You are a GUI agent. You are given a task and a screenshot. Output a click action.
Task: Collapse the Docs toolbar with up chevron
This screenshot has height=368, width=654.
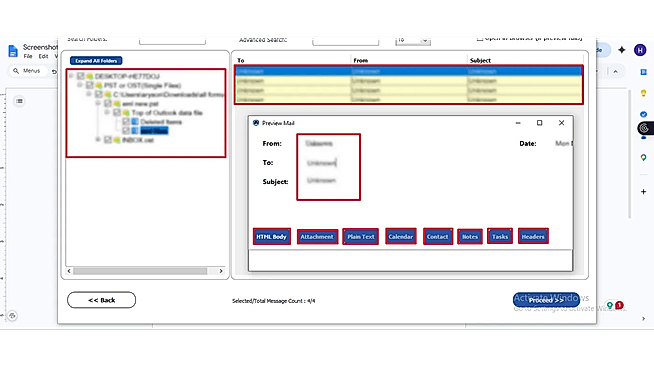[x=616, y=72]
